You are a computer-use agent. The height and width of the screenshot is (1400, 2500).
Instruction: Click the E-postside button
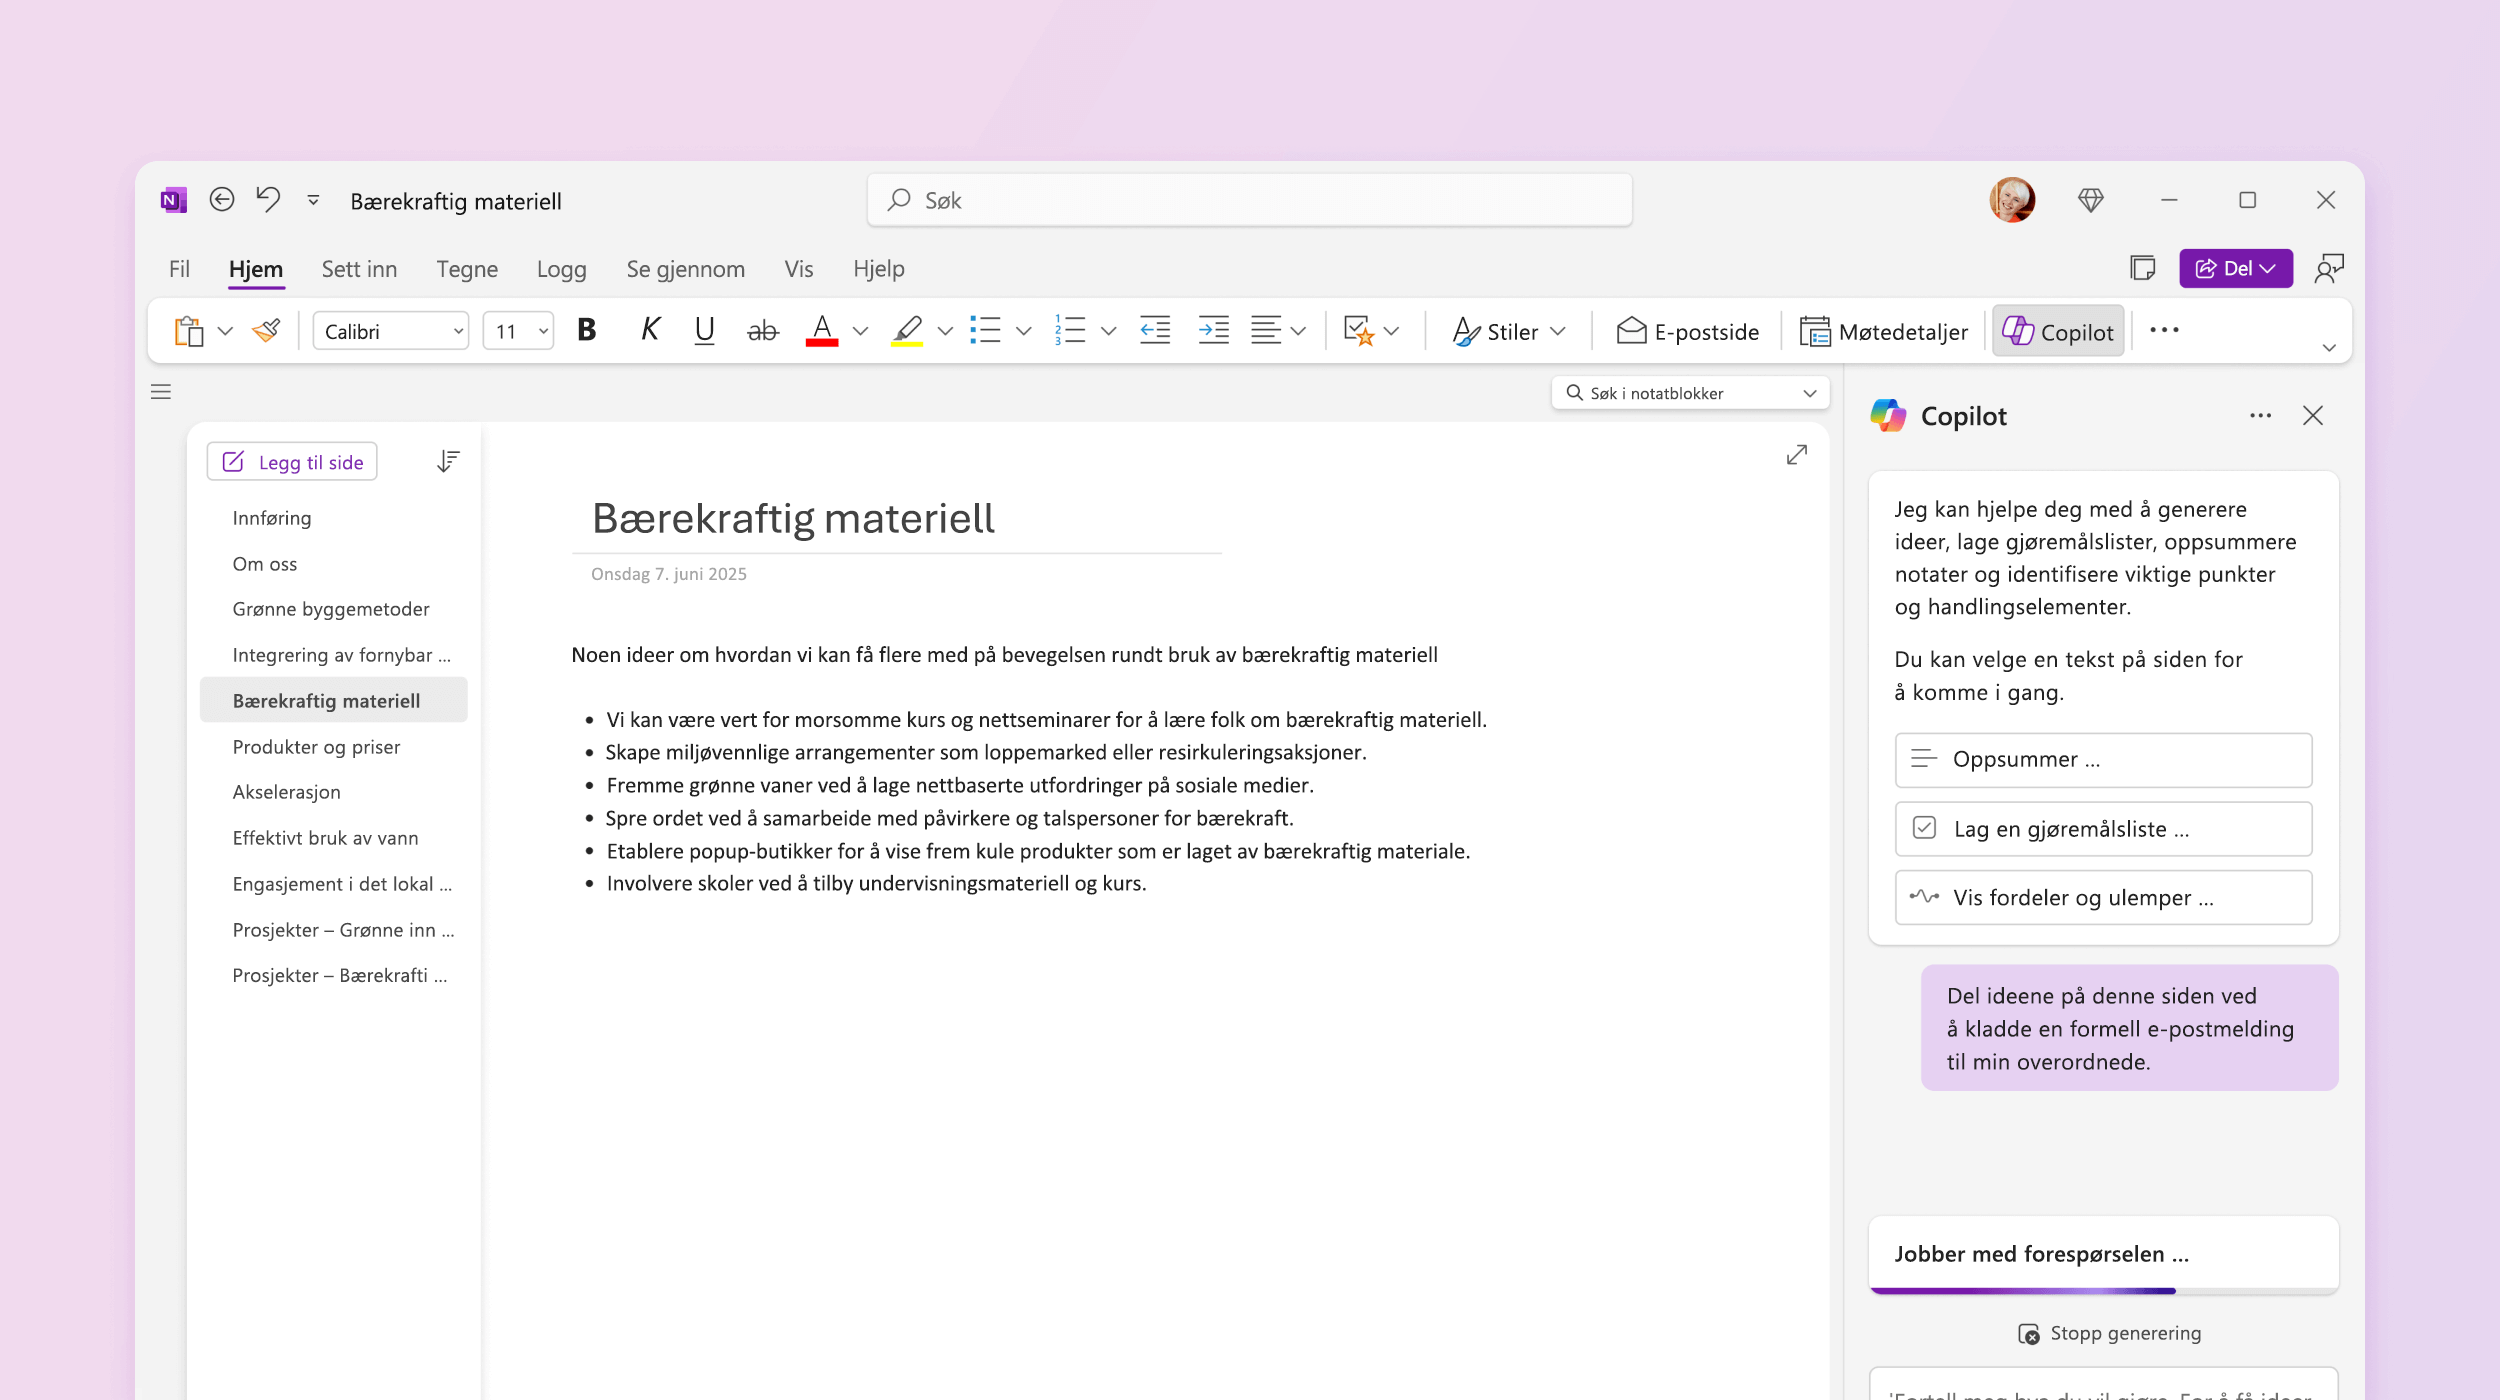(x=1688, y=331)
